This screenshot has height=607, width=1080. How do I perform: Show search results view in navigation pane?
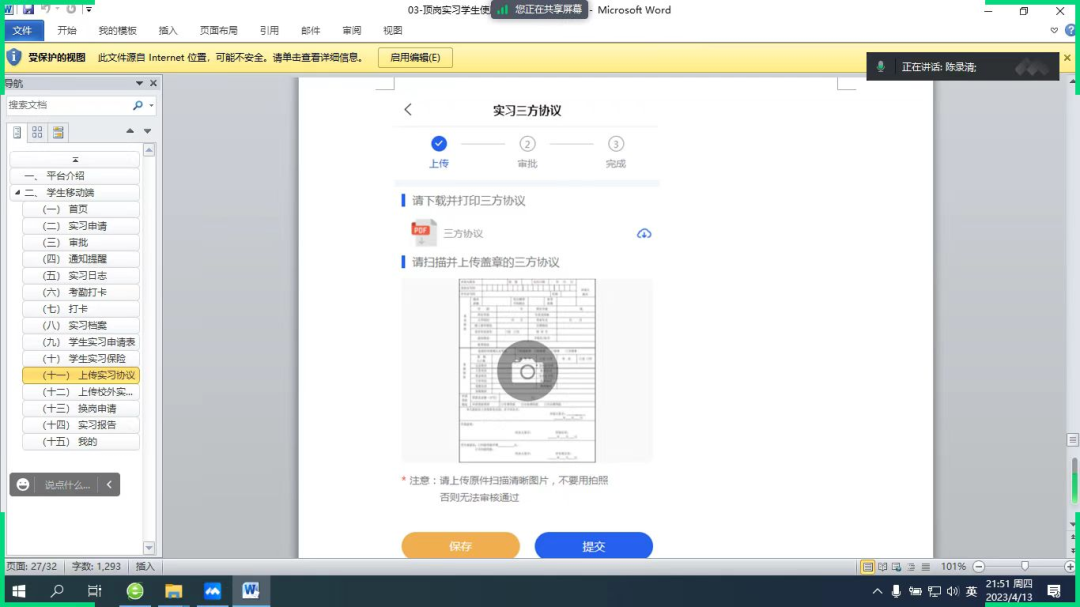click(58, 132)
